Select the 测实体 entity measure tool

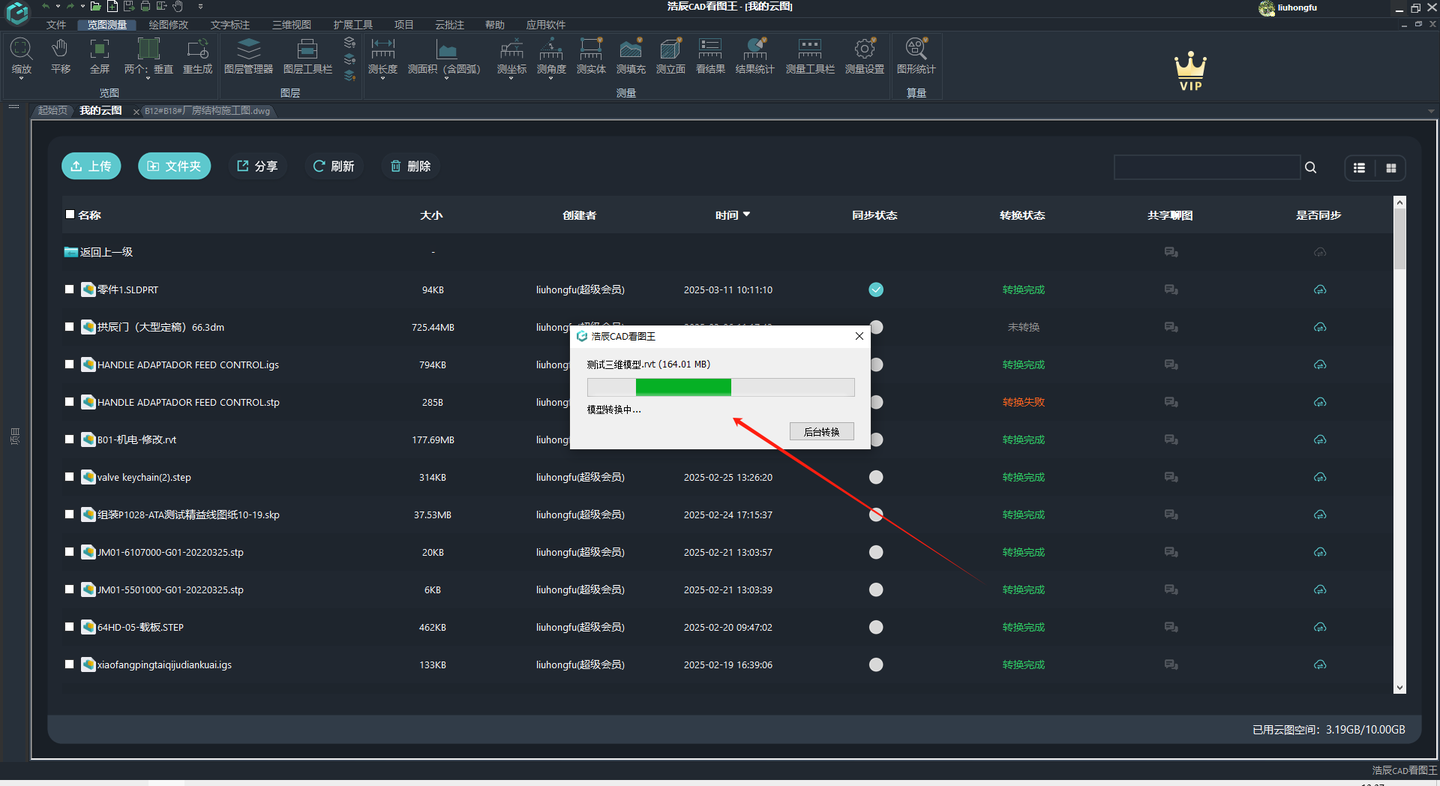tap(591, 55)
